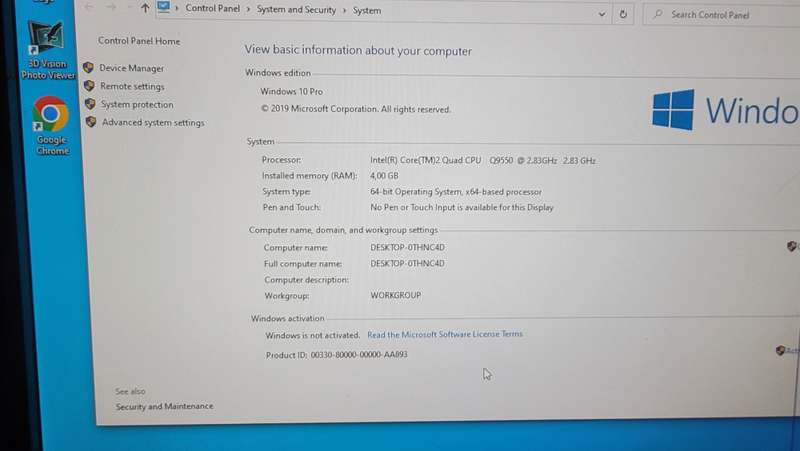800x451 pixels.
Task: Open System protection
Action: (x=137, y=104)
